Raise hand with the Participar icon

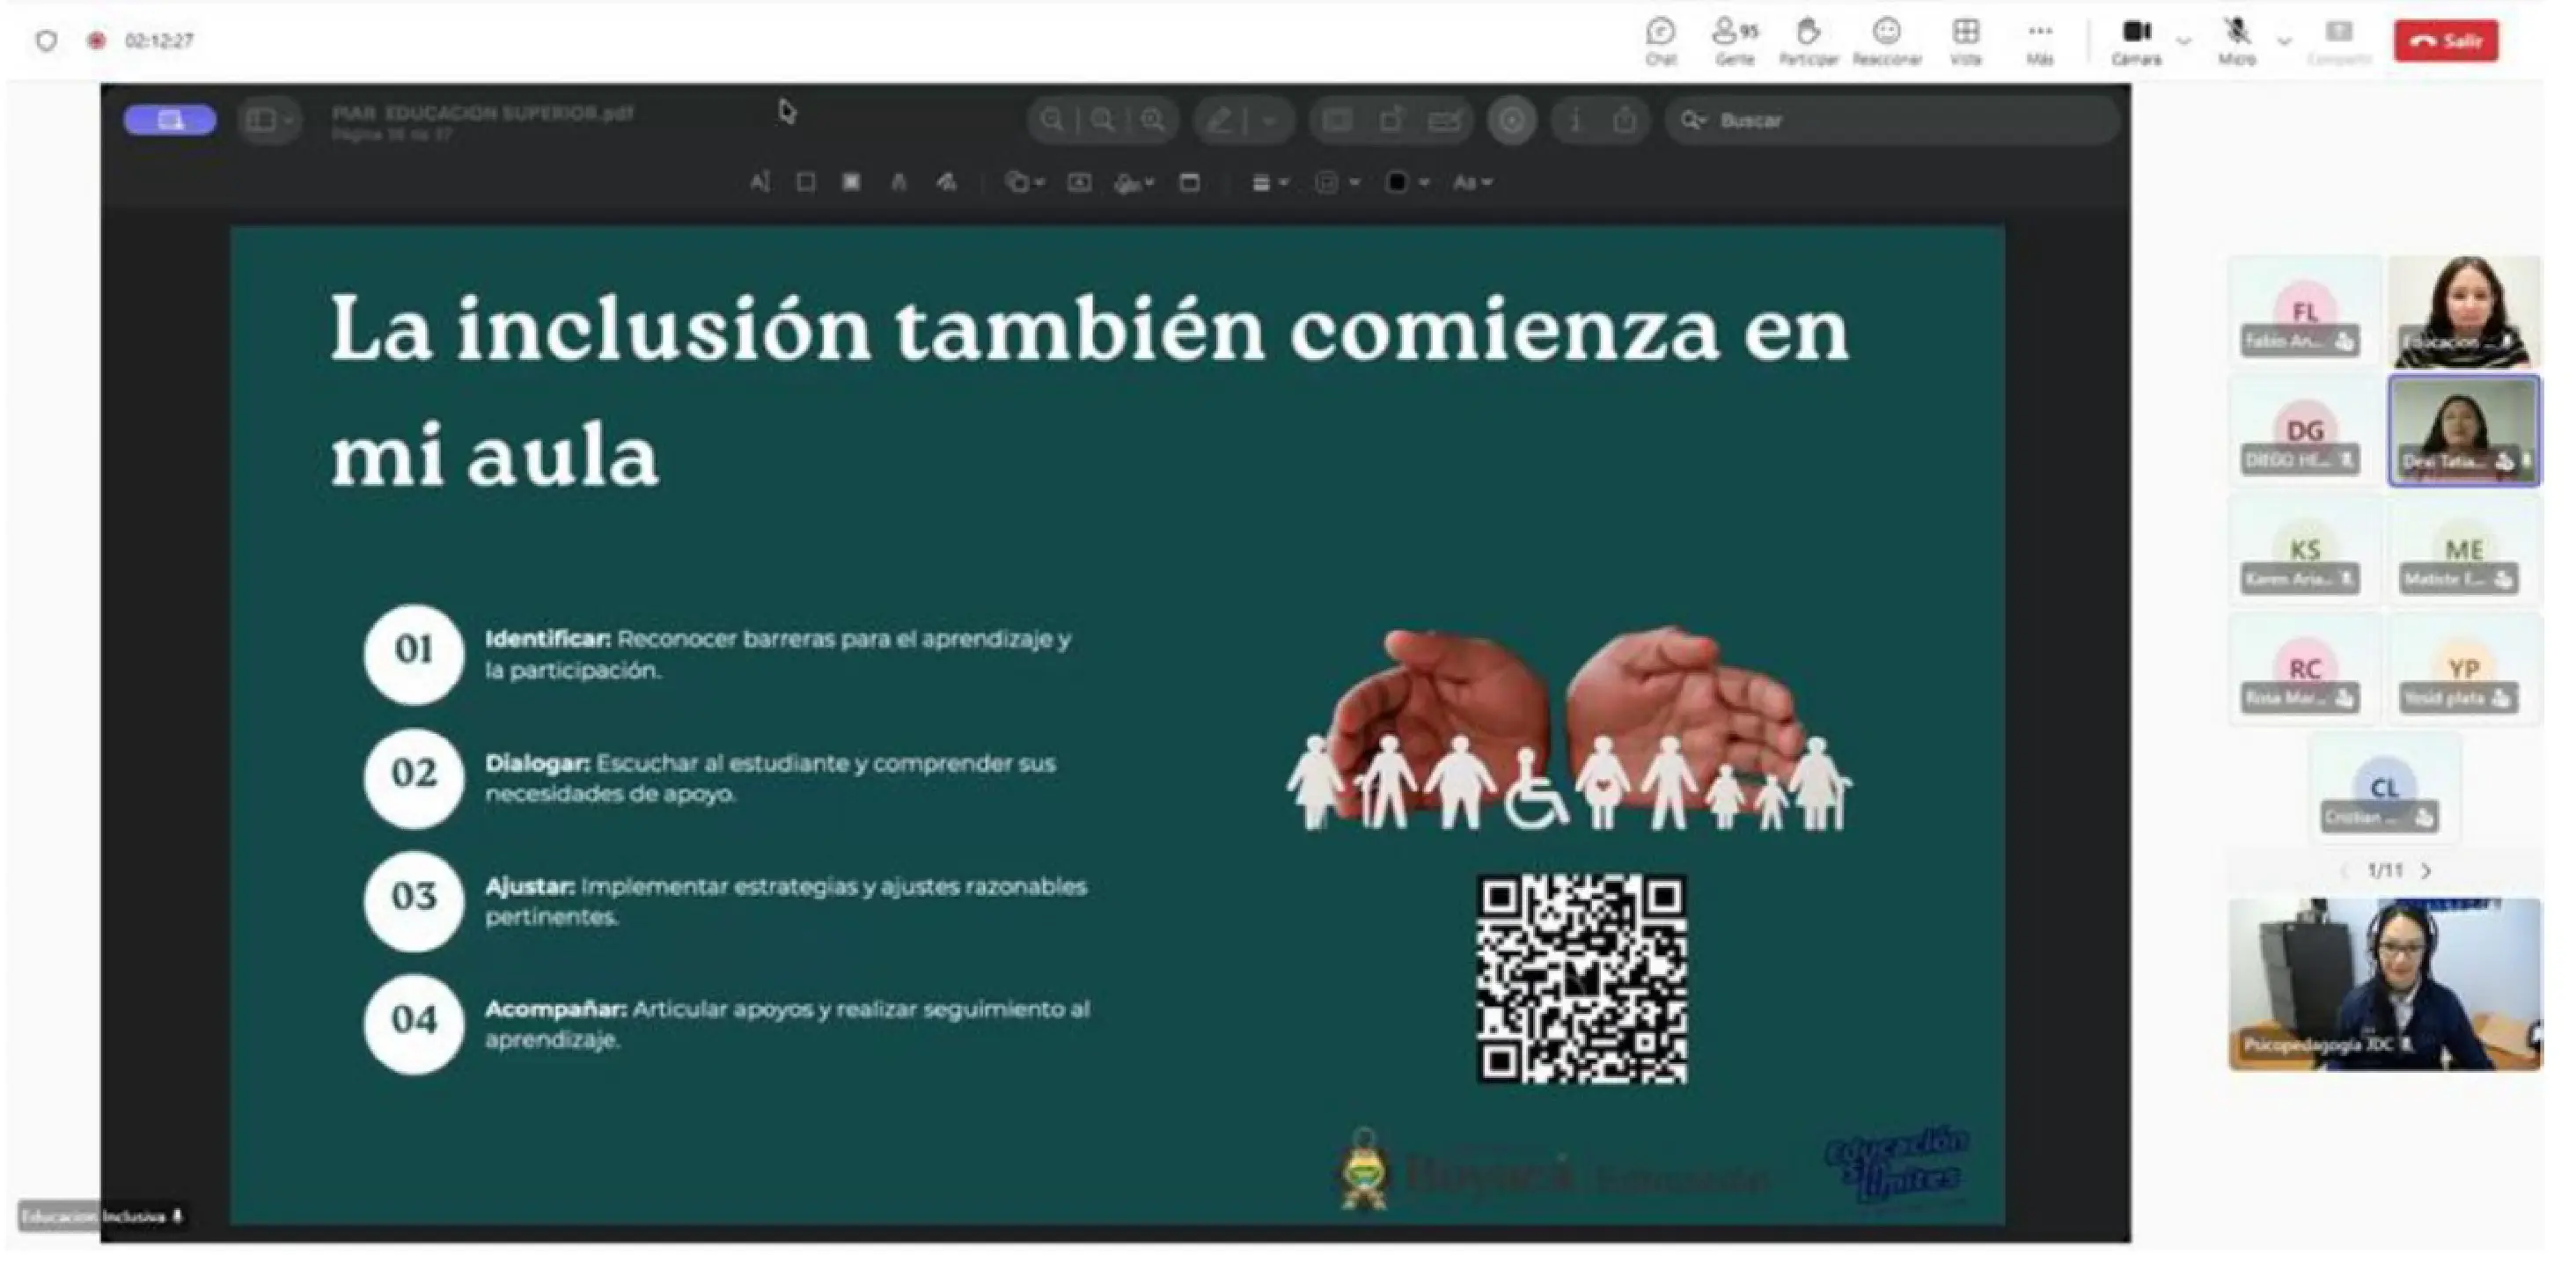pos(1808,42)
